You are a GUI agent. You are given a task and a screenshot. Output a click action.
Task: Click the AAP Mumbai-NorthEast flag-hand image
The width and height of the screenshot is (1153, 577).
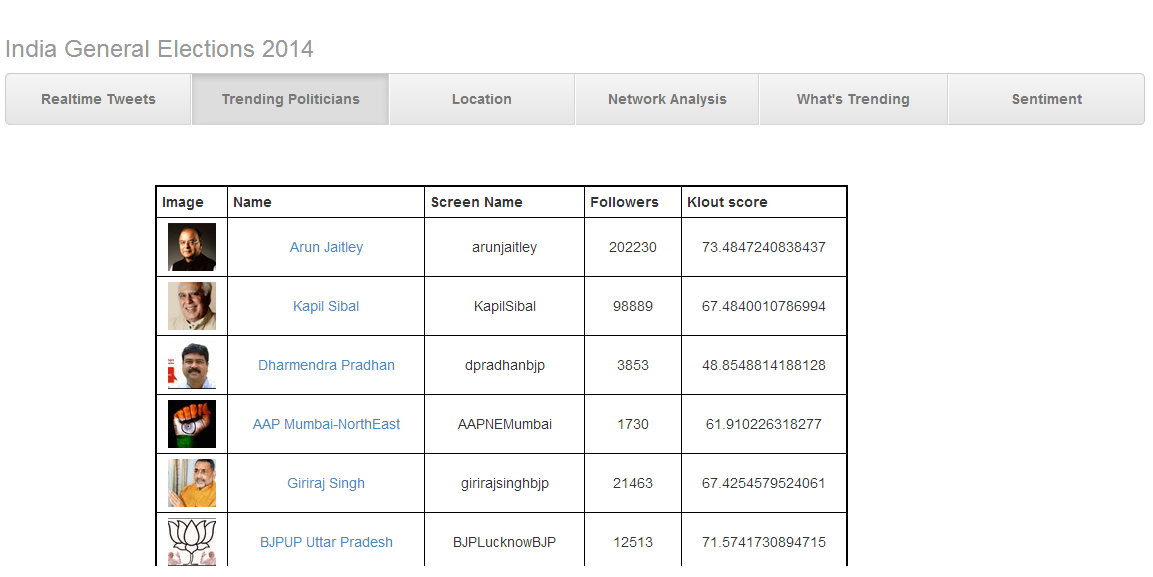coord(192,424)
